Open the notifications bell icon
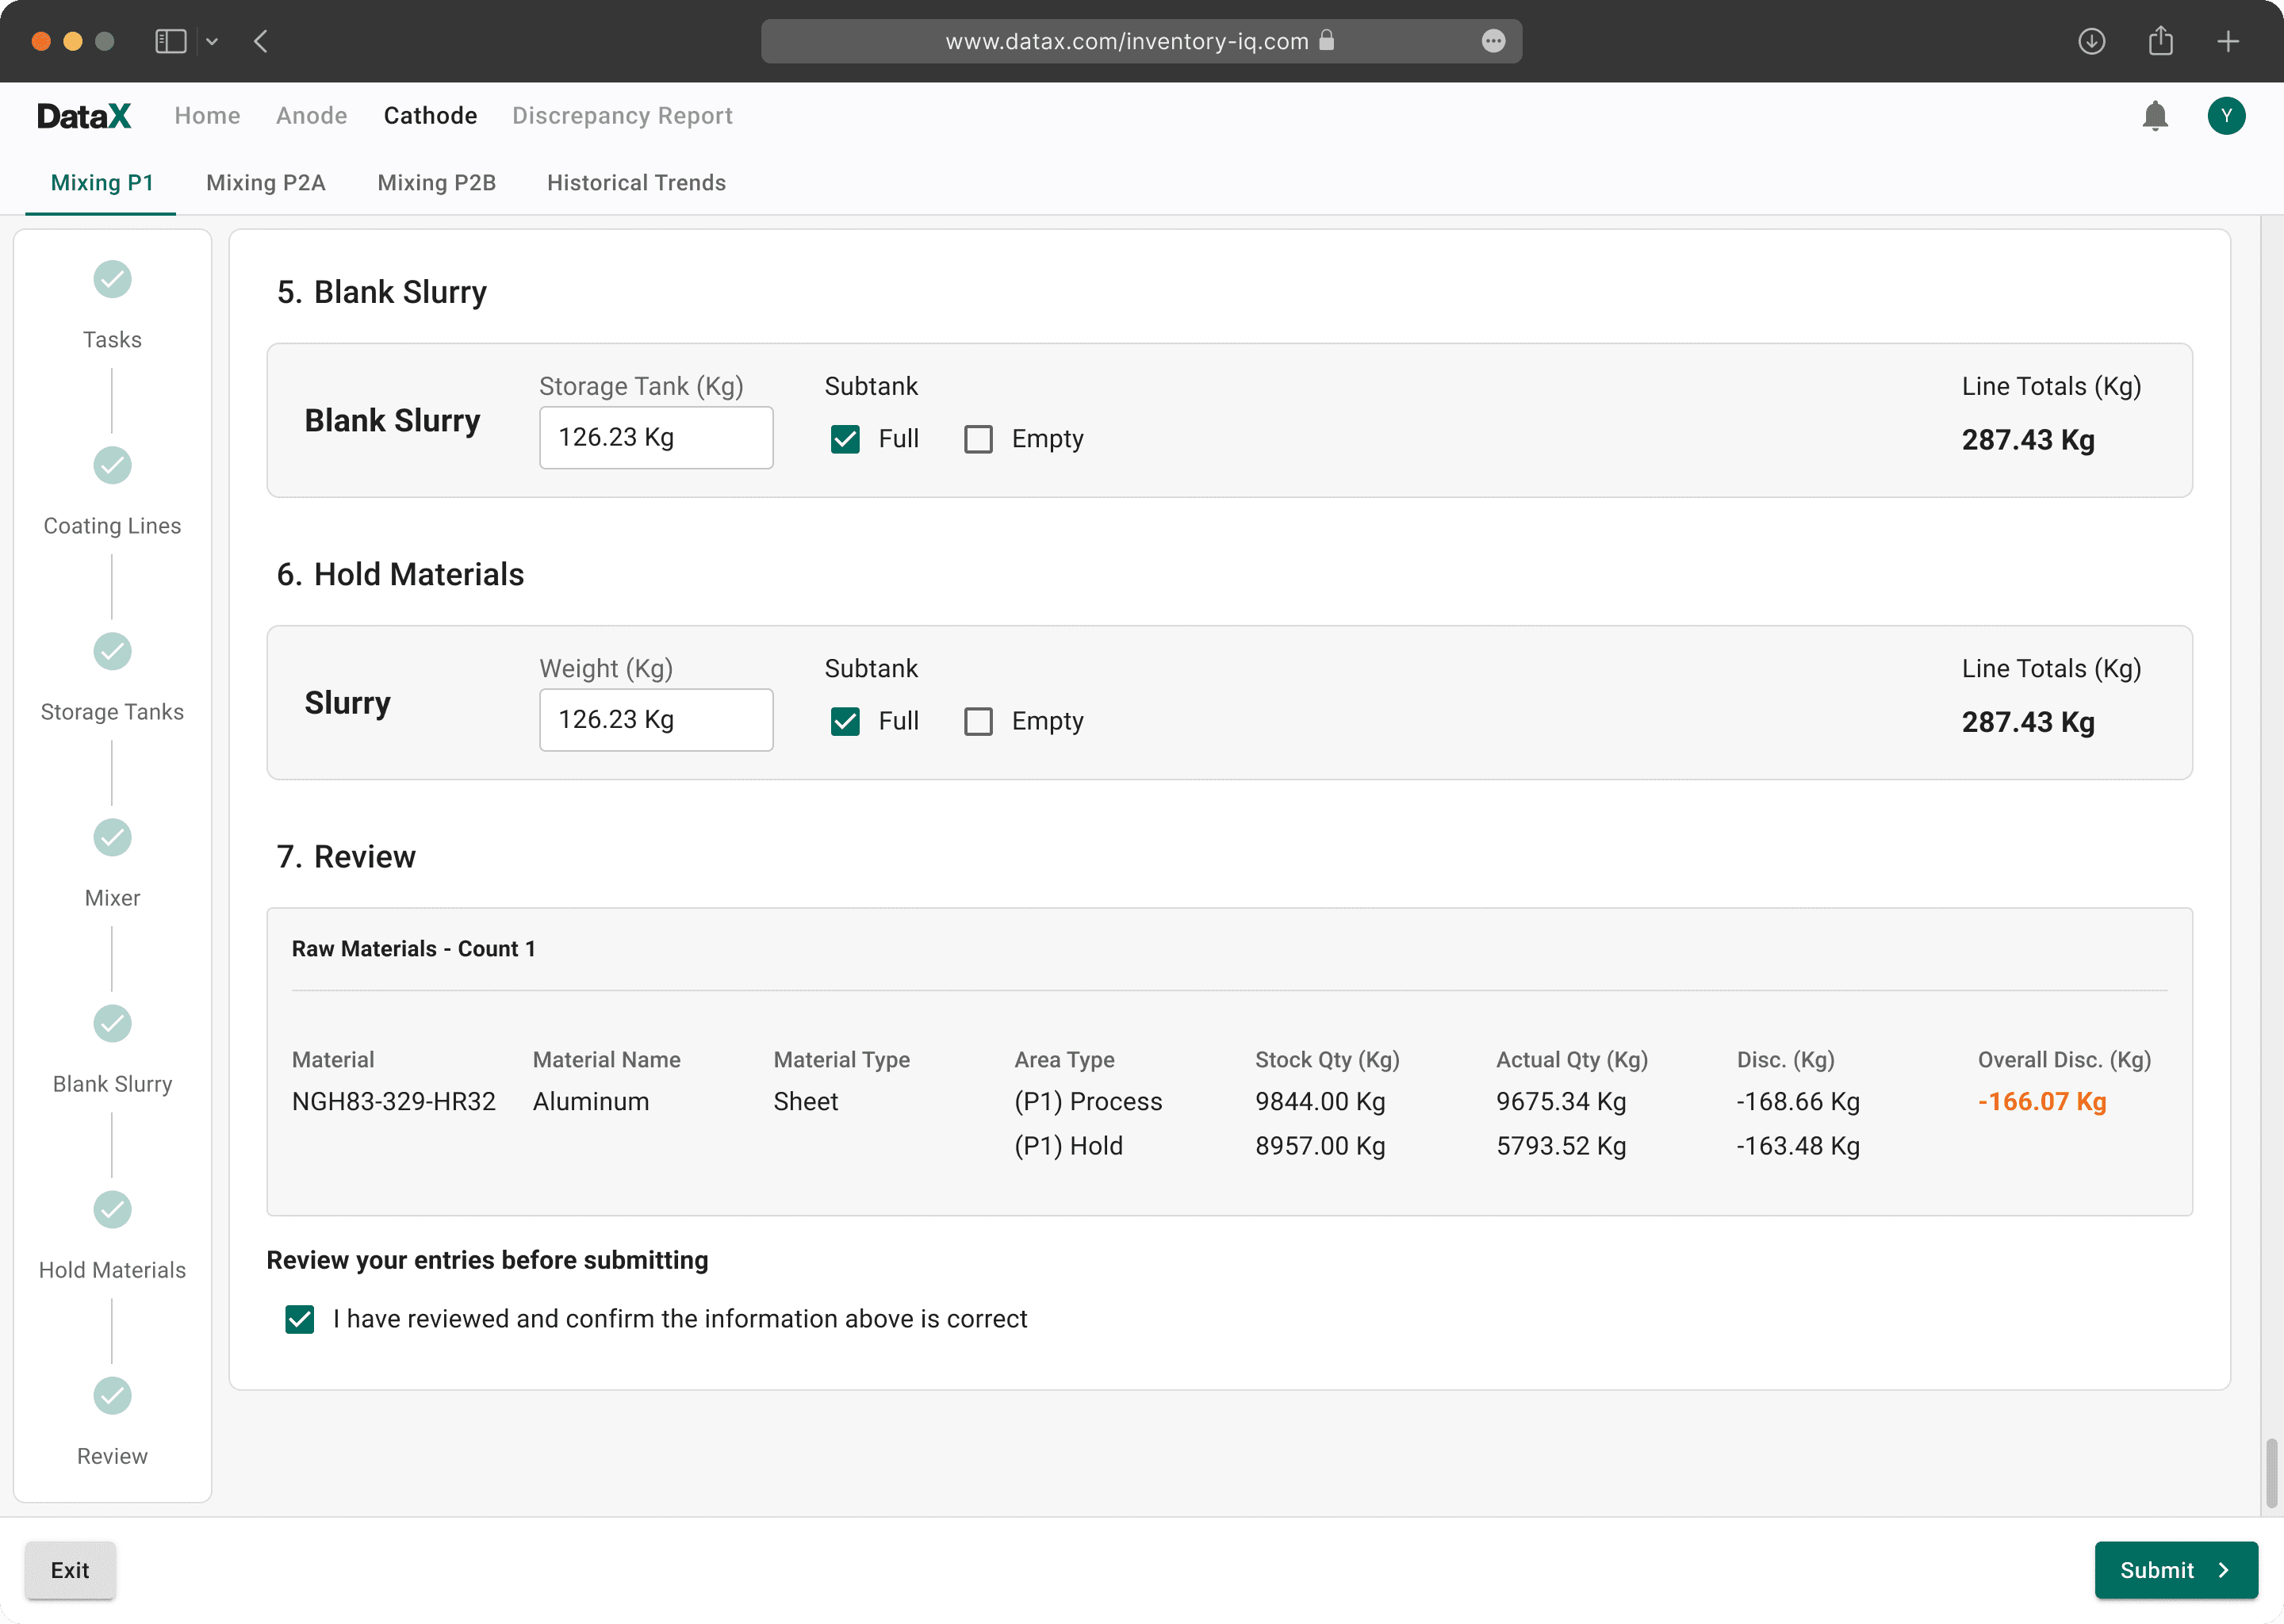Image resolution: width=2284 pixels, height=1624 pixels. (2155, 116)
